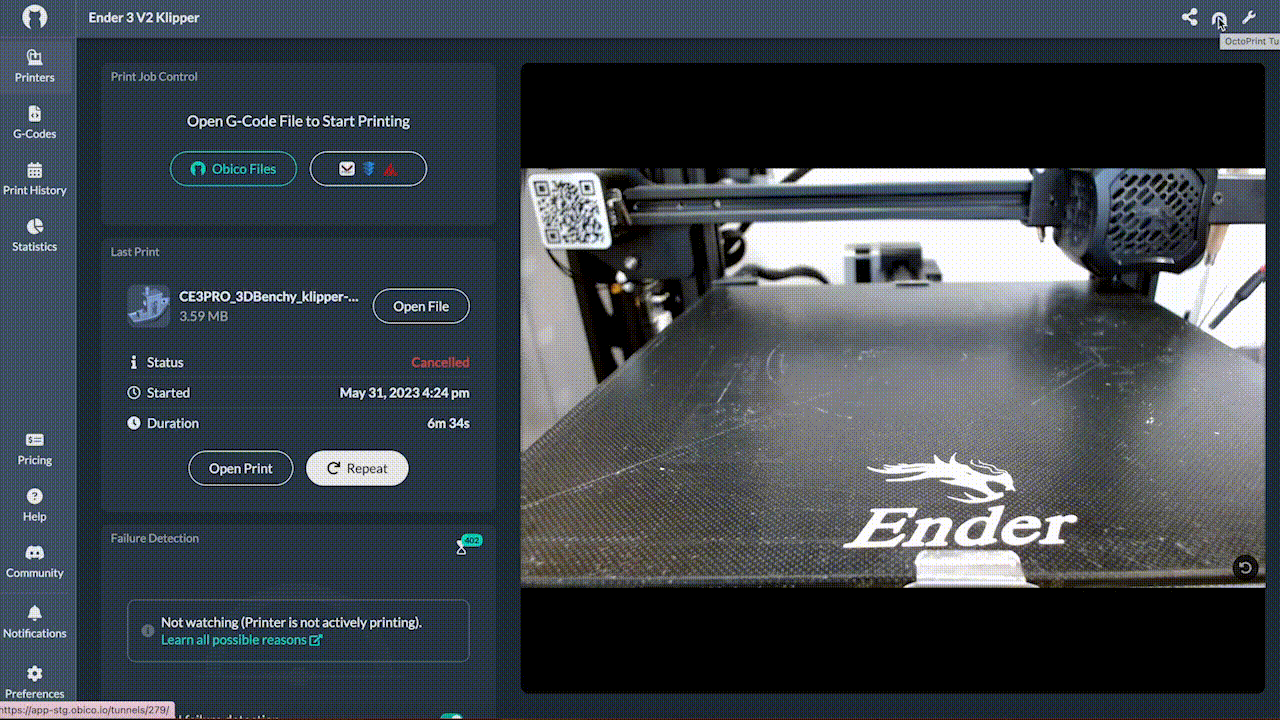Click the 3DBenchy file thumbnail
The height and width of the screenshot is (720, 1280).
[x=148, y=306]
